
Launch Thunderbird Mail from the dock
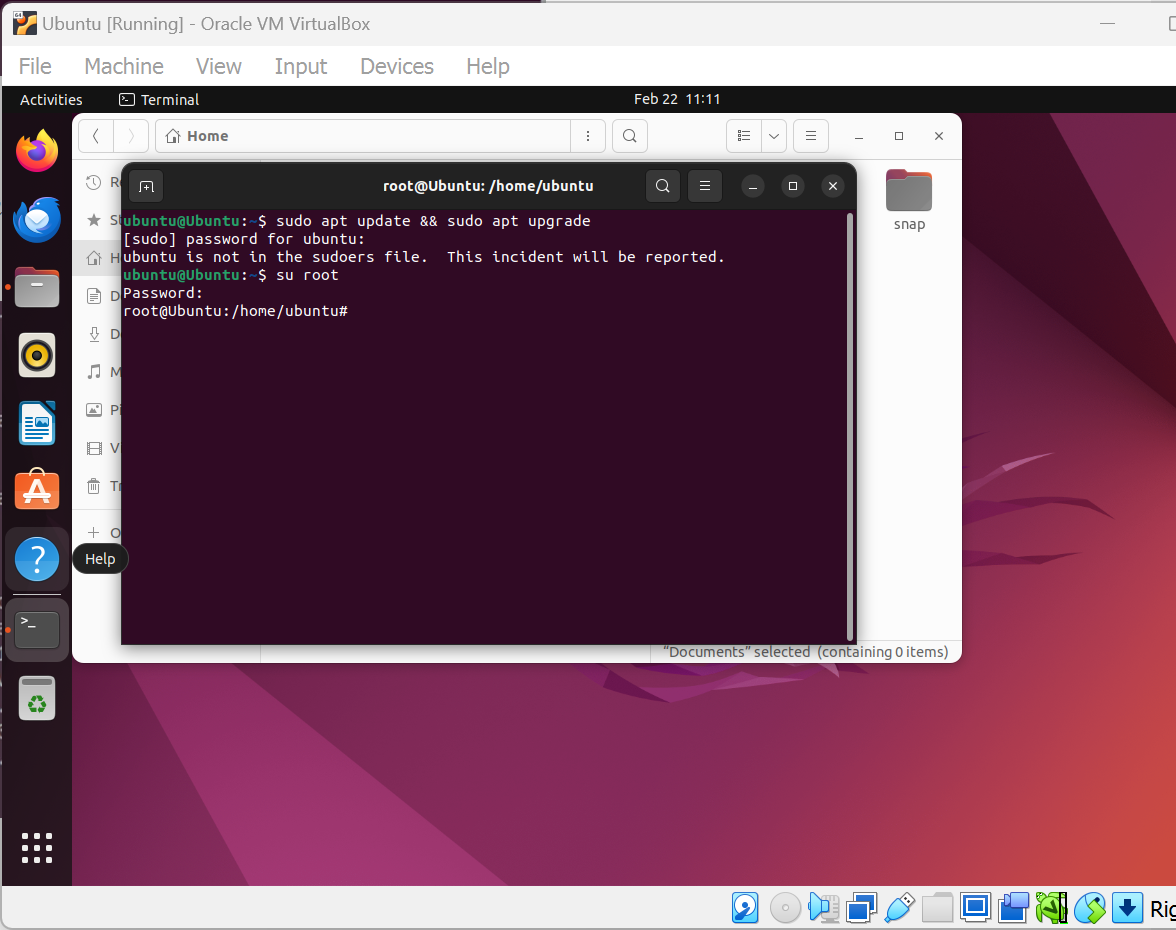click(37, 219)
